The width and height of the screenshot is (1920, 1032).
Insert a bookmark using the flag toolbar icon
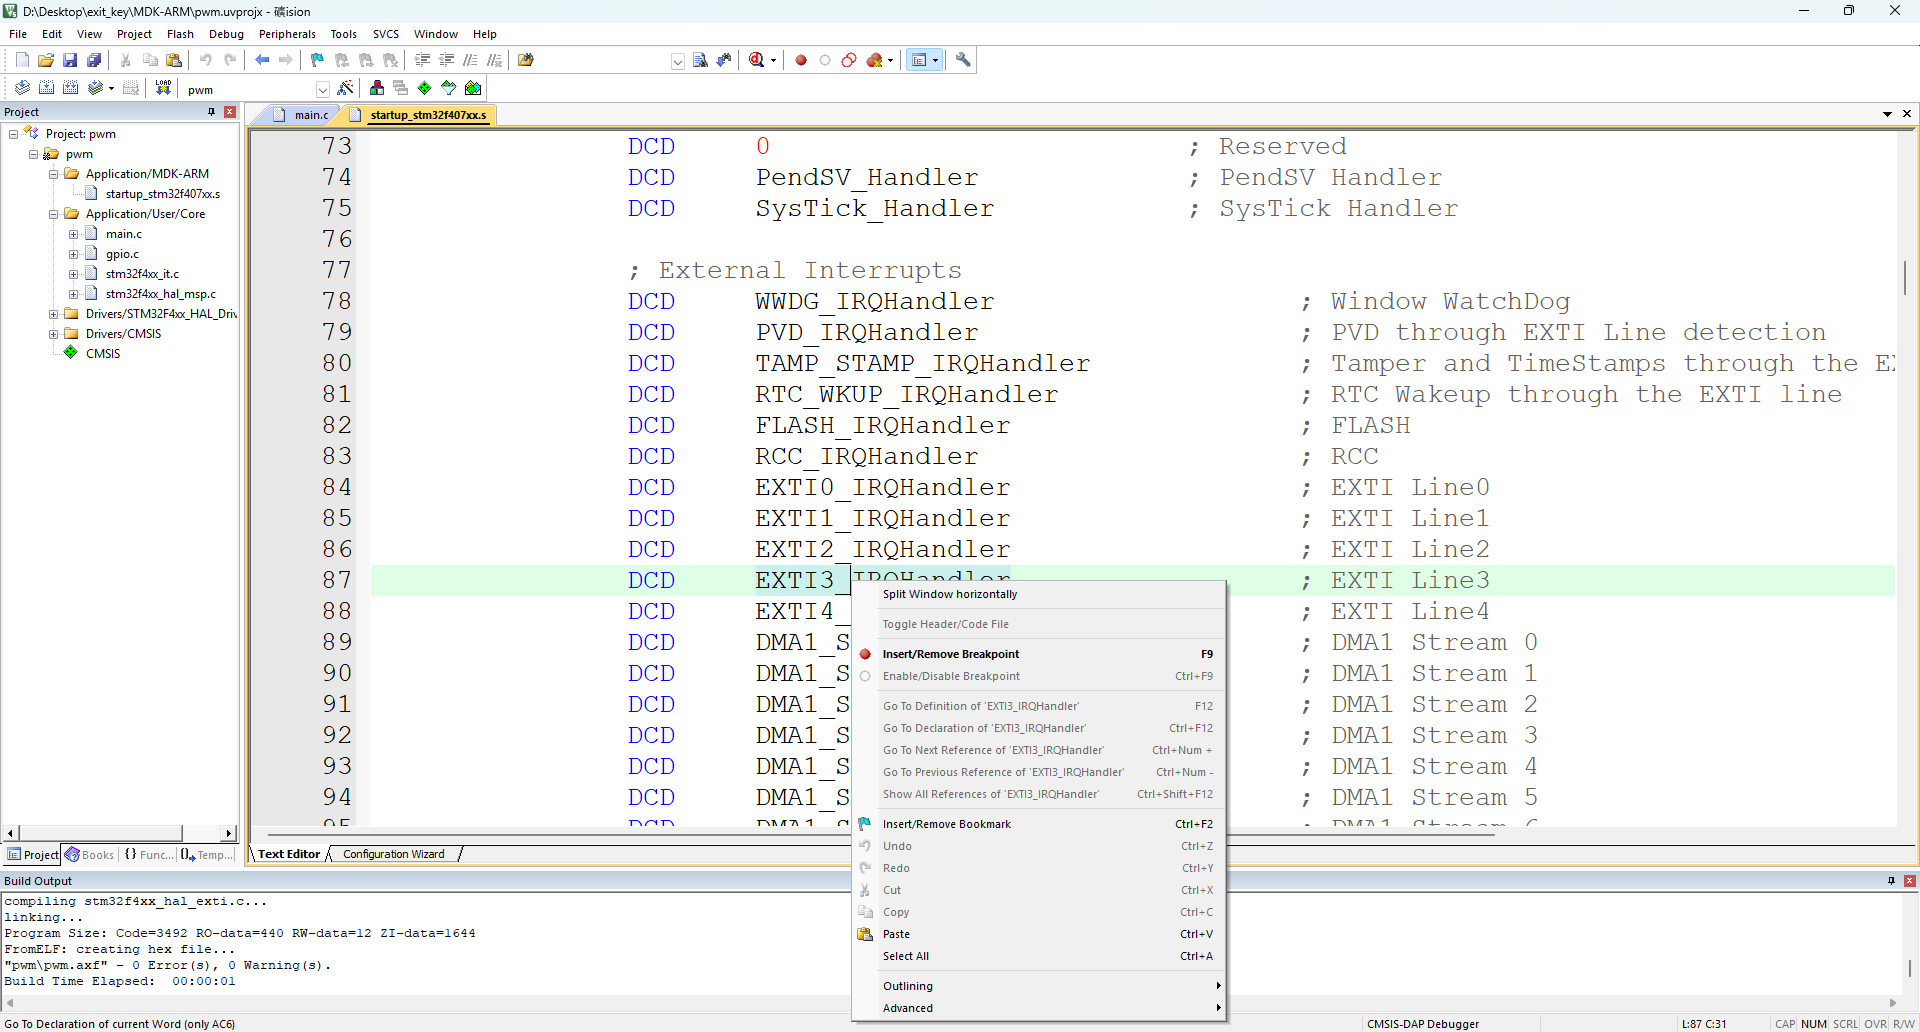tap(318, 60)
